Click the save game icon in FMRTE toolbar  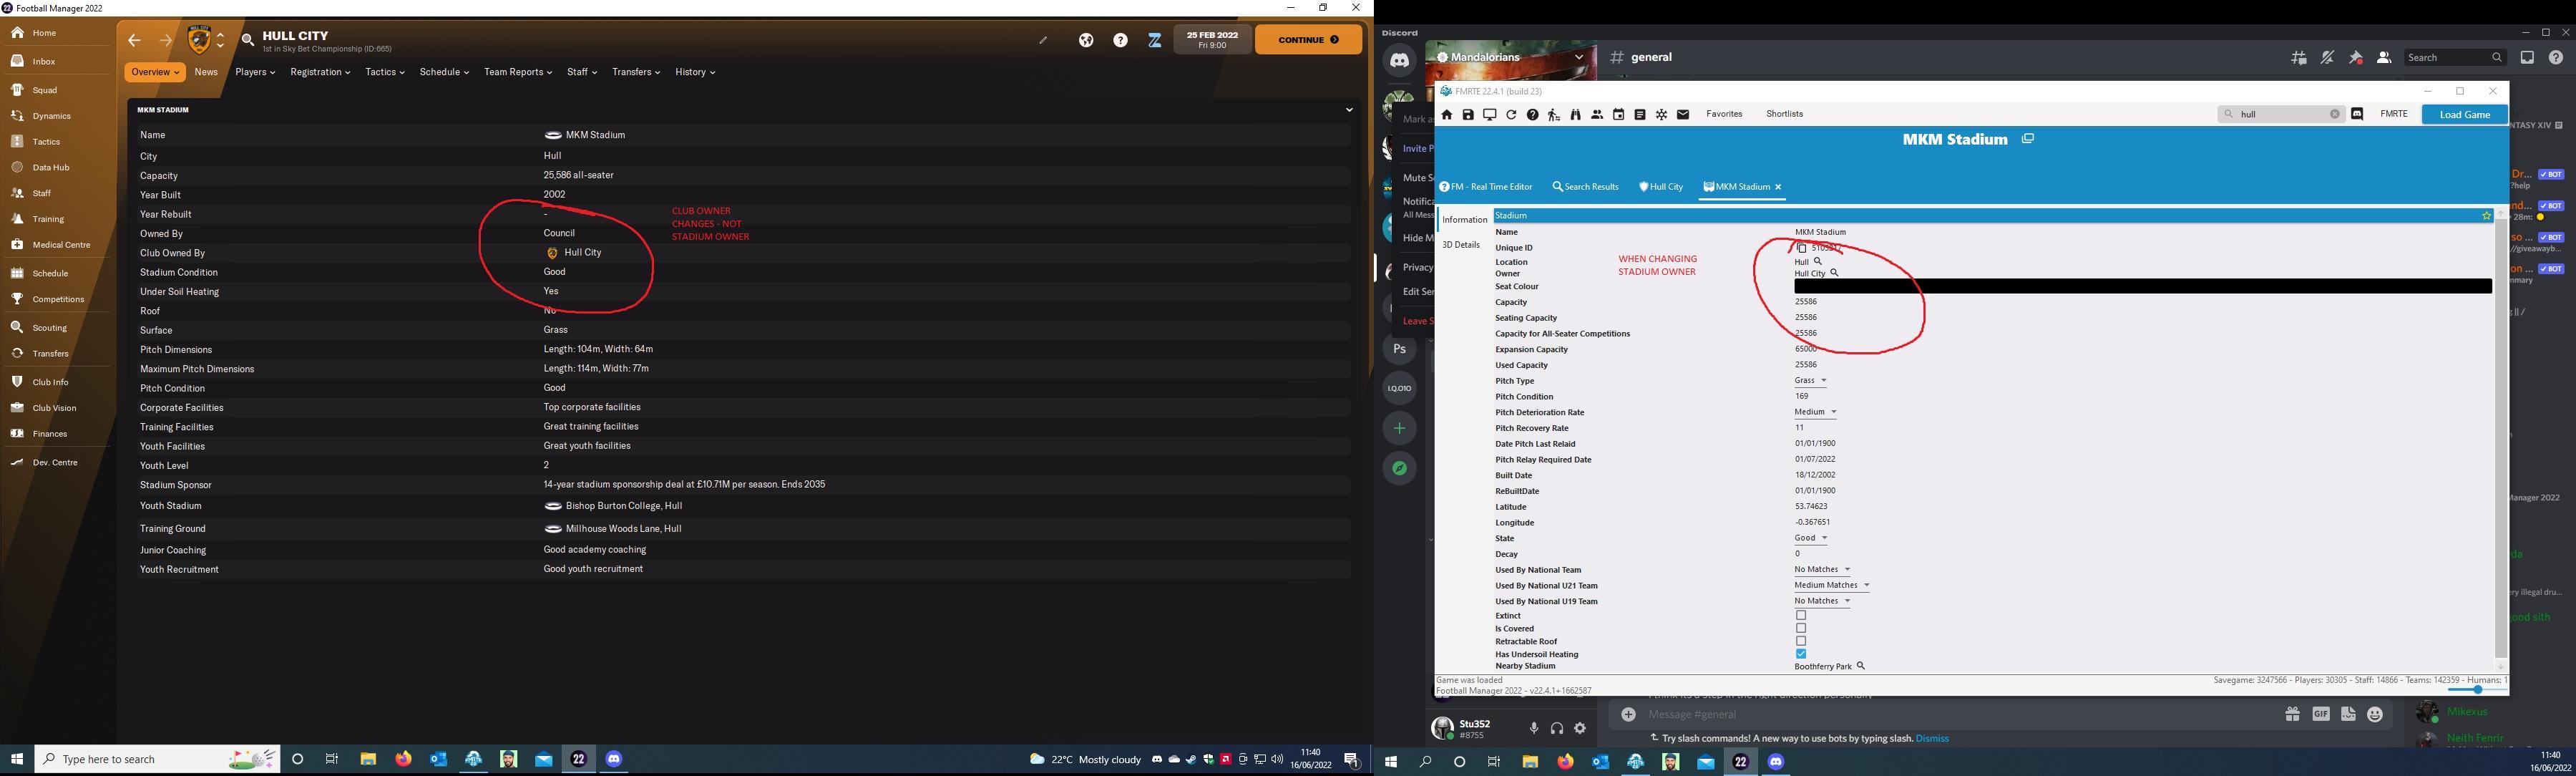click(1468, 114)
